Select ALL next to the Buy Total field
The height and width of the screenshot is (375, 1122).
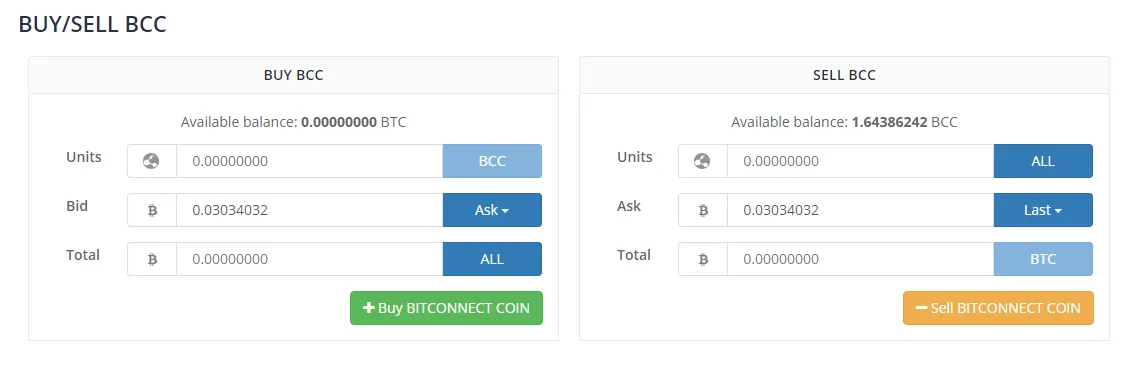pyautogui.click(x=492, y=259)
